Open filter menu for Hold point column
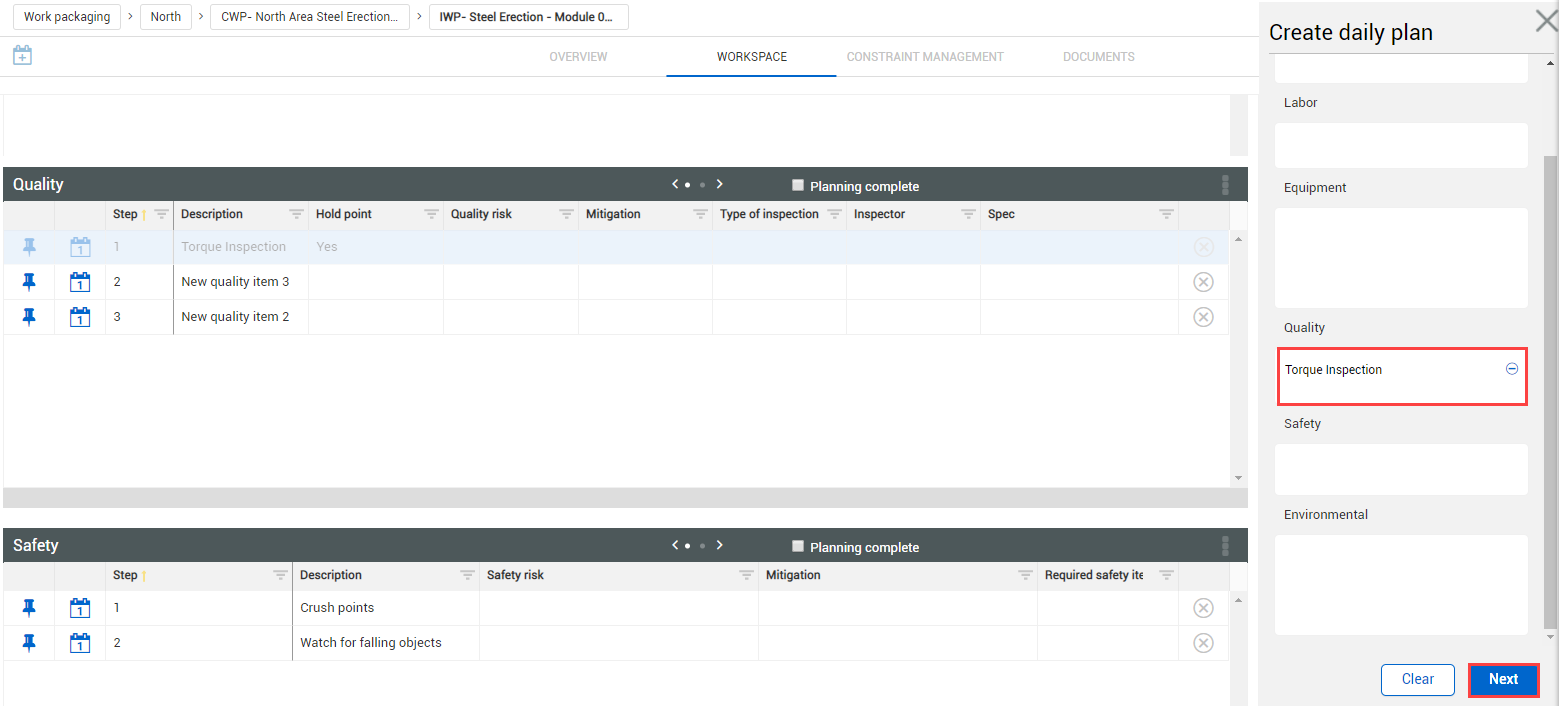 [x=431, y=214]
